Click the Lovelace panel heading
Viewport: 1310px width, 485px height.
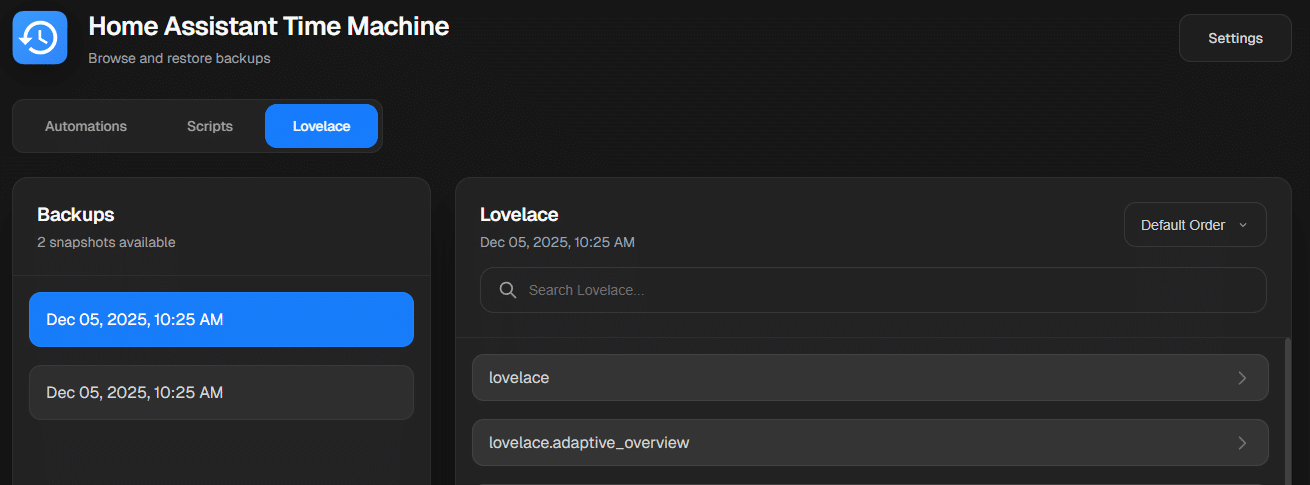coord(519,214)
